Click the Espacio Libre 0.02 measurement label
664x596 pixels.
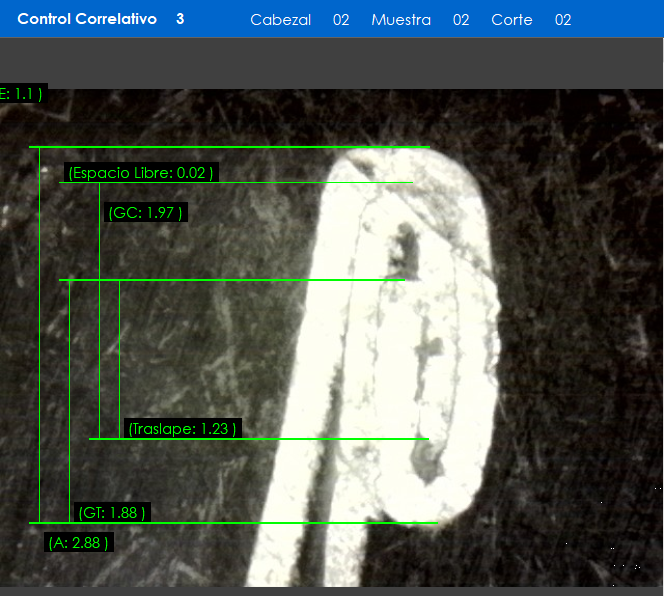[x=140, y=173]
